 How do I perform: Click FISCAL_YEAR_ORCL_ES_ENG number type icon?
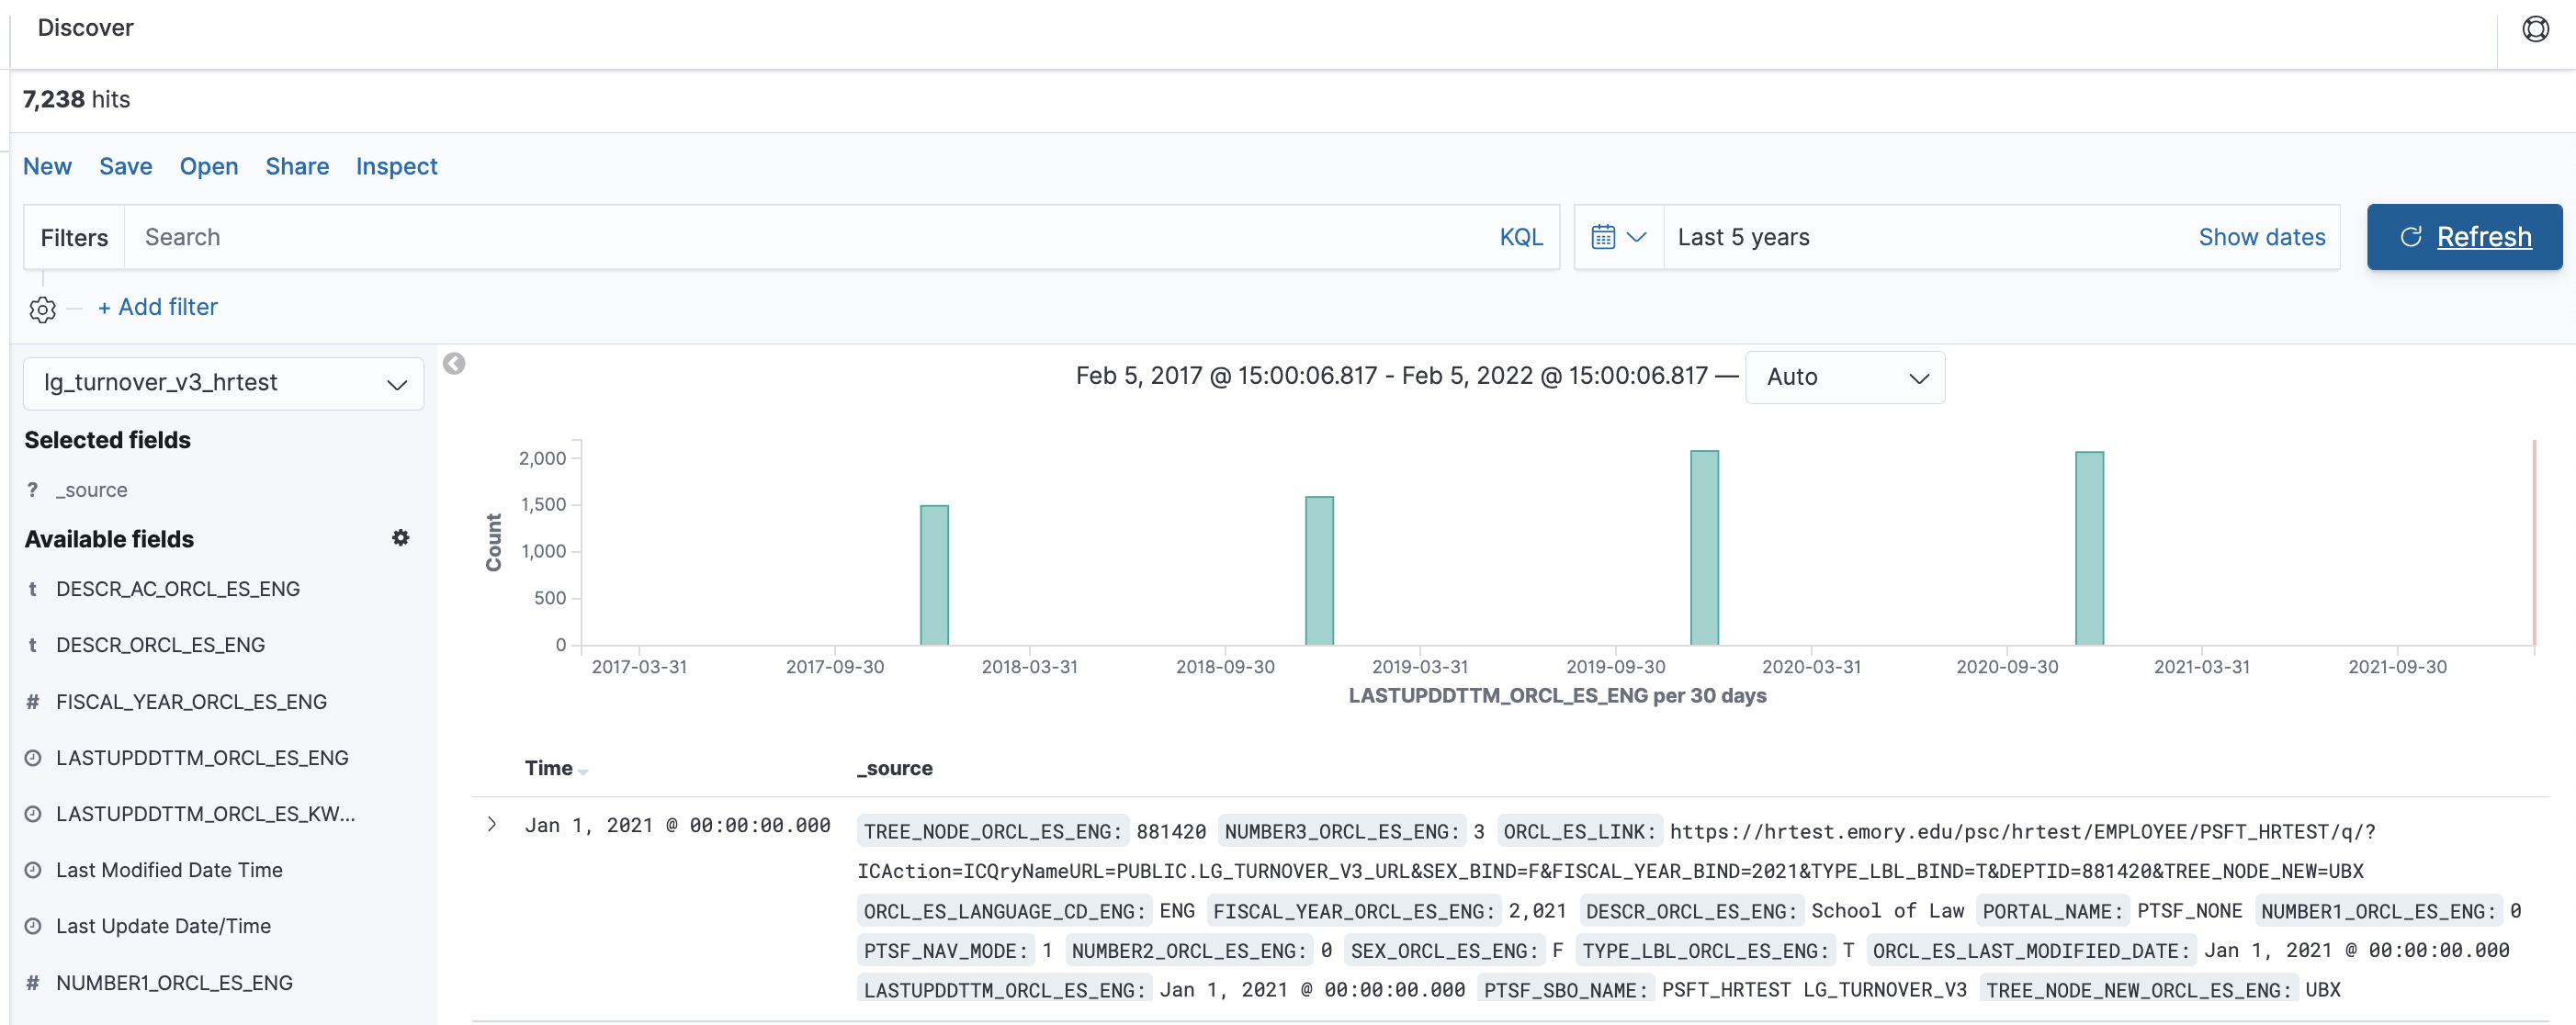[x=33, y=702]
